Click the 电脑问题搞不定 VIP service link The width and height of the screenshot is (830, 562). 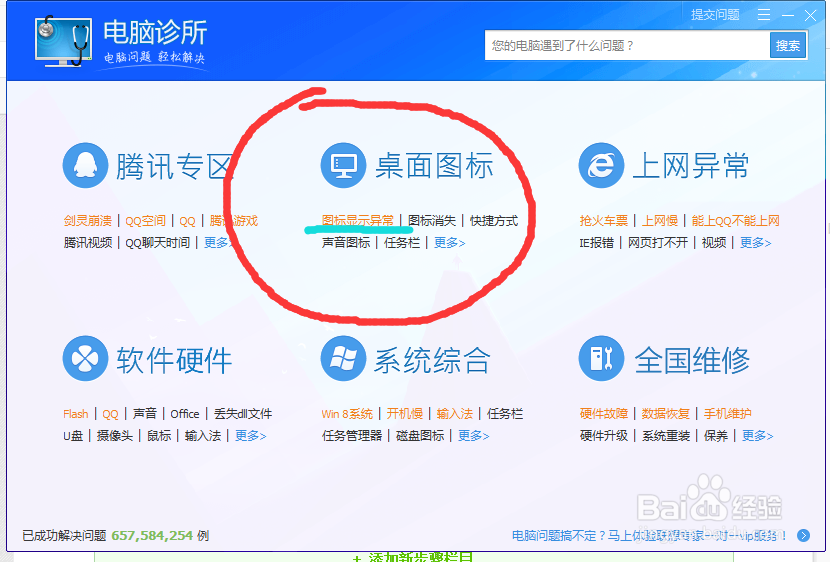tap(649, 536)
